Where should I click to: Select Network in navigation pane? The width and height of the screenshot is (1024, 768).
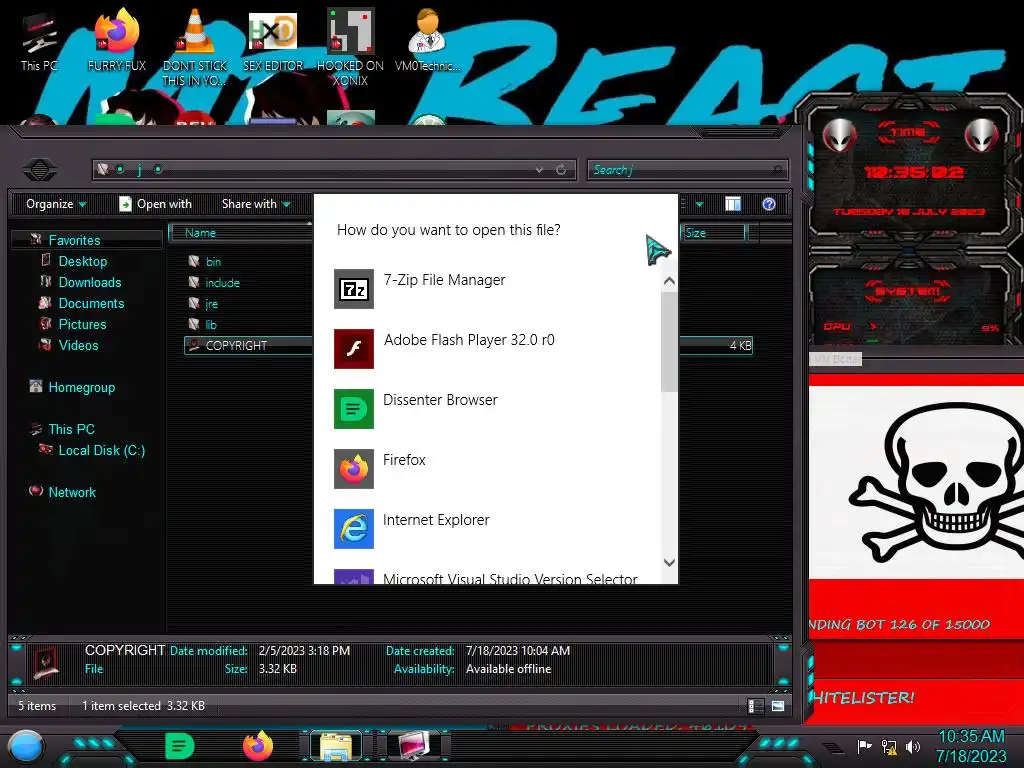pos(72,492)
